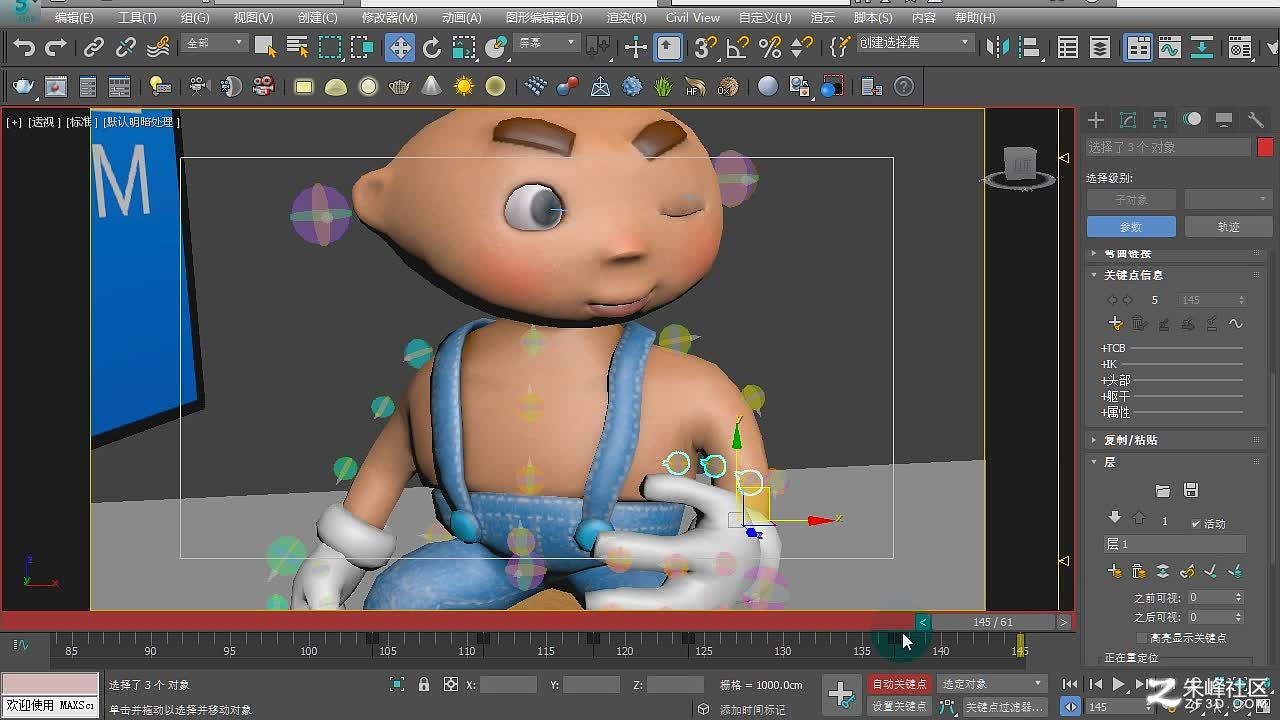1280x720 pixels.
Task: Click the 设置关键点 button
Action: (900, 706)
